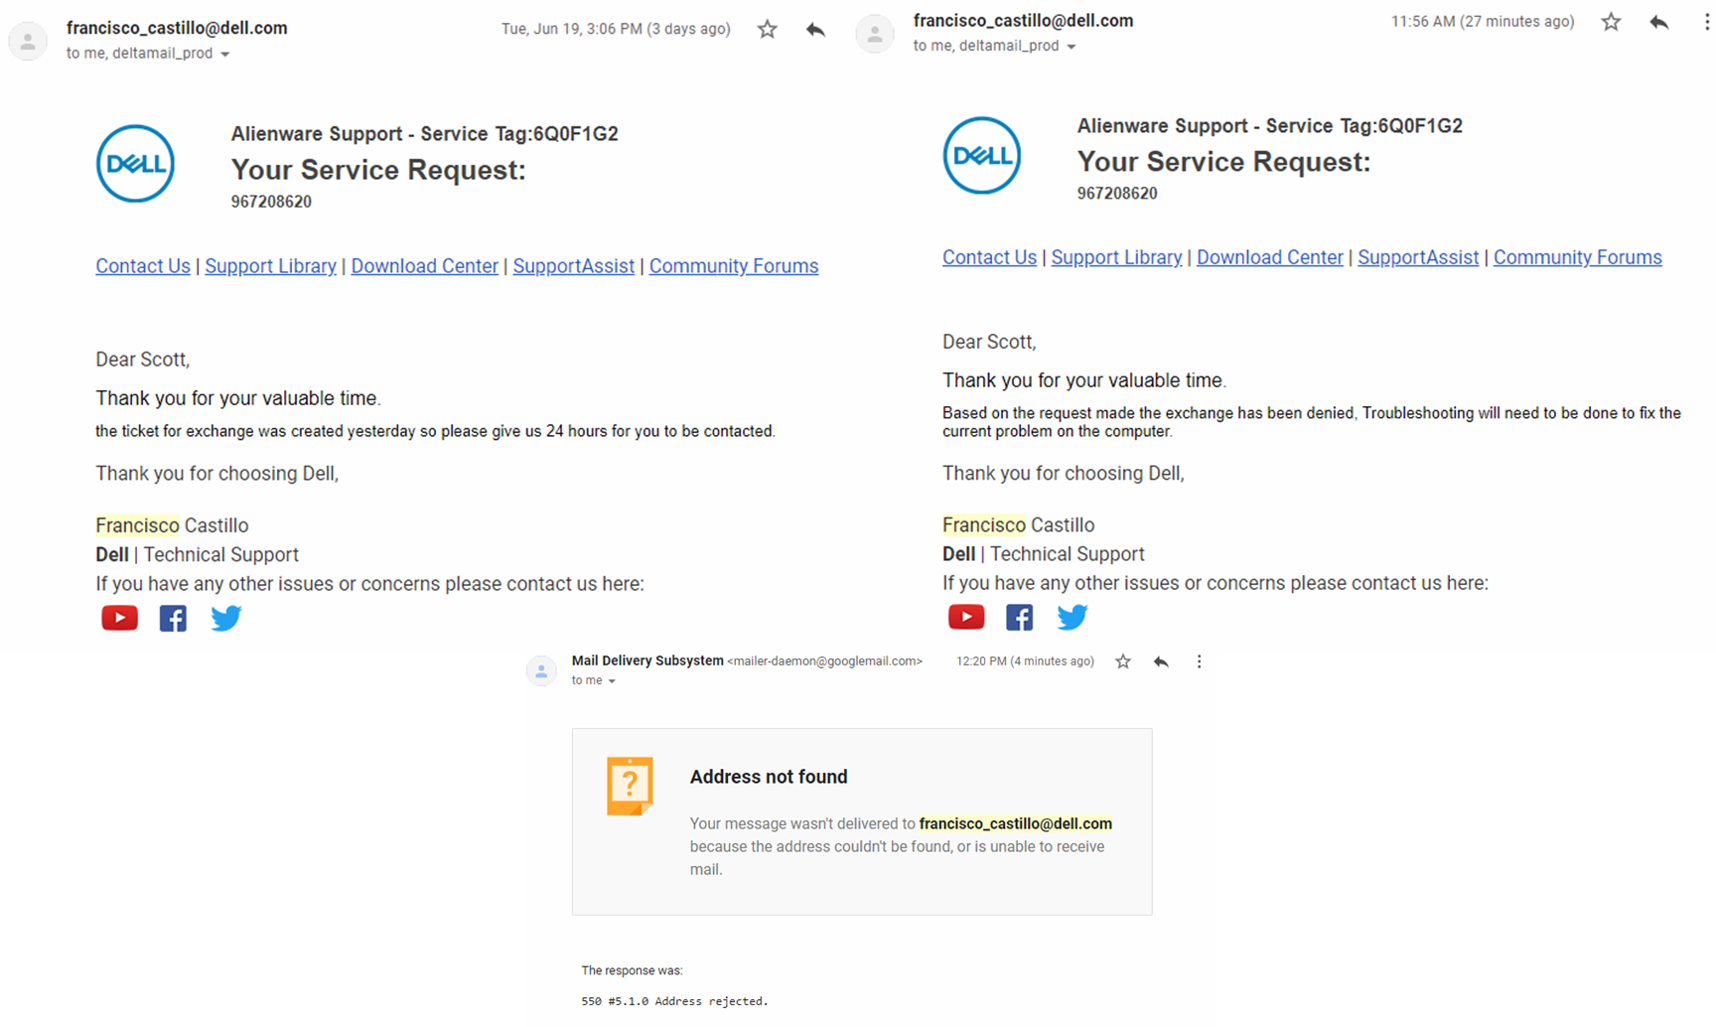1716x1027 pixels.
Task: Click 'Address not found' heading
Action: 768,777
